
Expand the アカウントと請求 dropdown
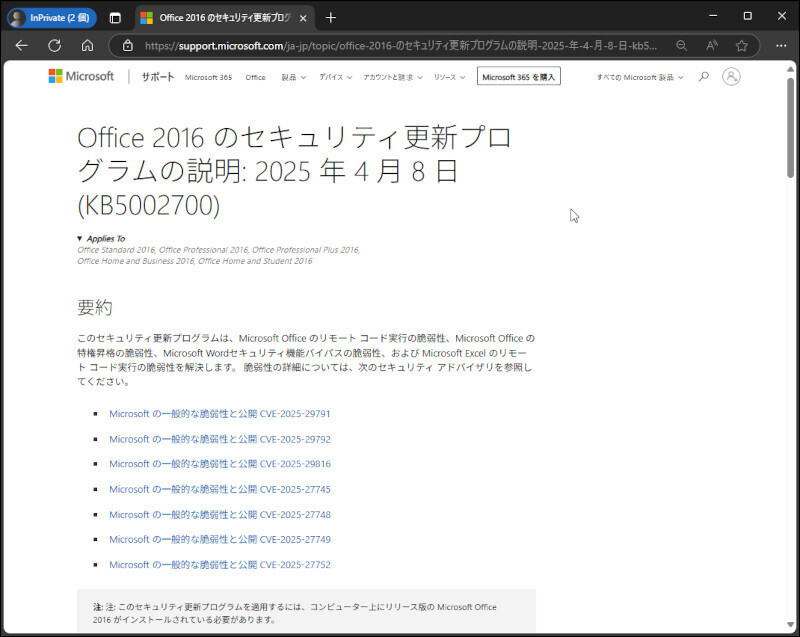pyautogui.click(x=393, y=78)
